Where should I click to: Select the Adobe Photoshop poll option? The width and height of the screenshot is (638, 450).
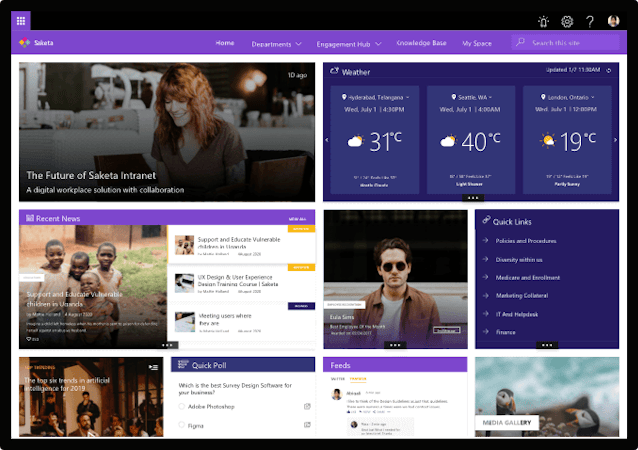pos(182,406)
